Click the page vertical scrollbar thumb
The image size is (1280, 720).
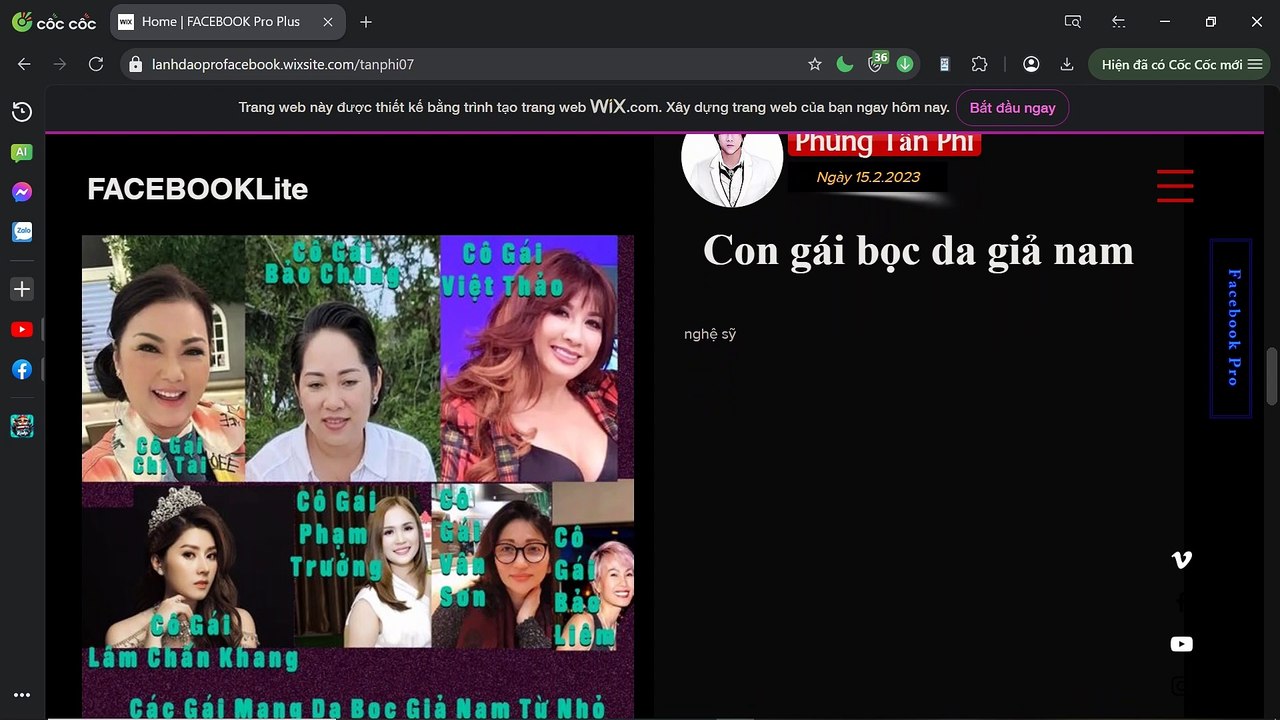point(1272,376)
